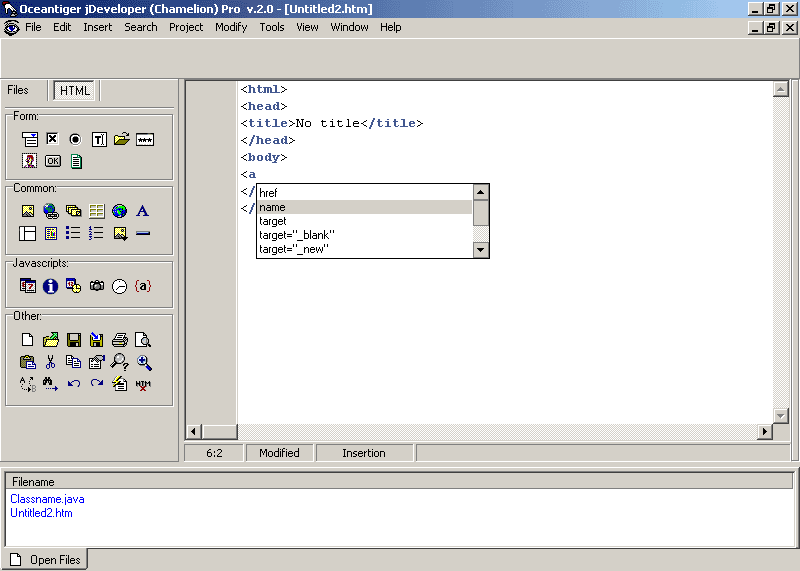Click the {a} braces Javascript icon
800x571 pixels.
pos(143,286)
